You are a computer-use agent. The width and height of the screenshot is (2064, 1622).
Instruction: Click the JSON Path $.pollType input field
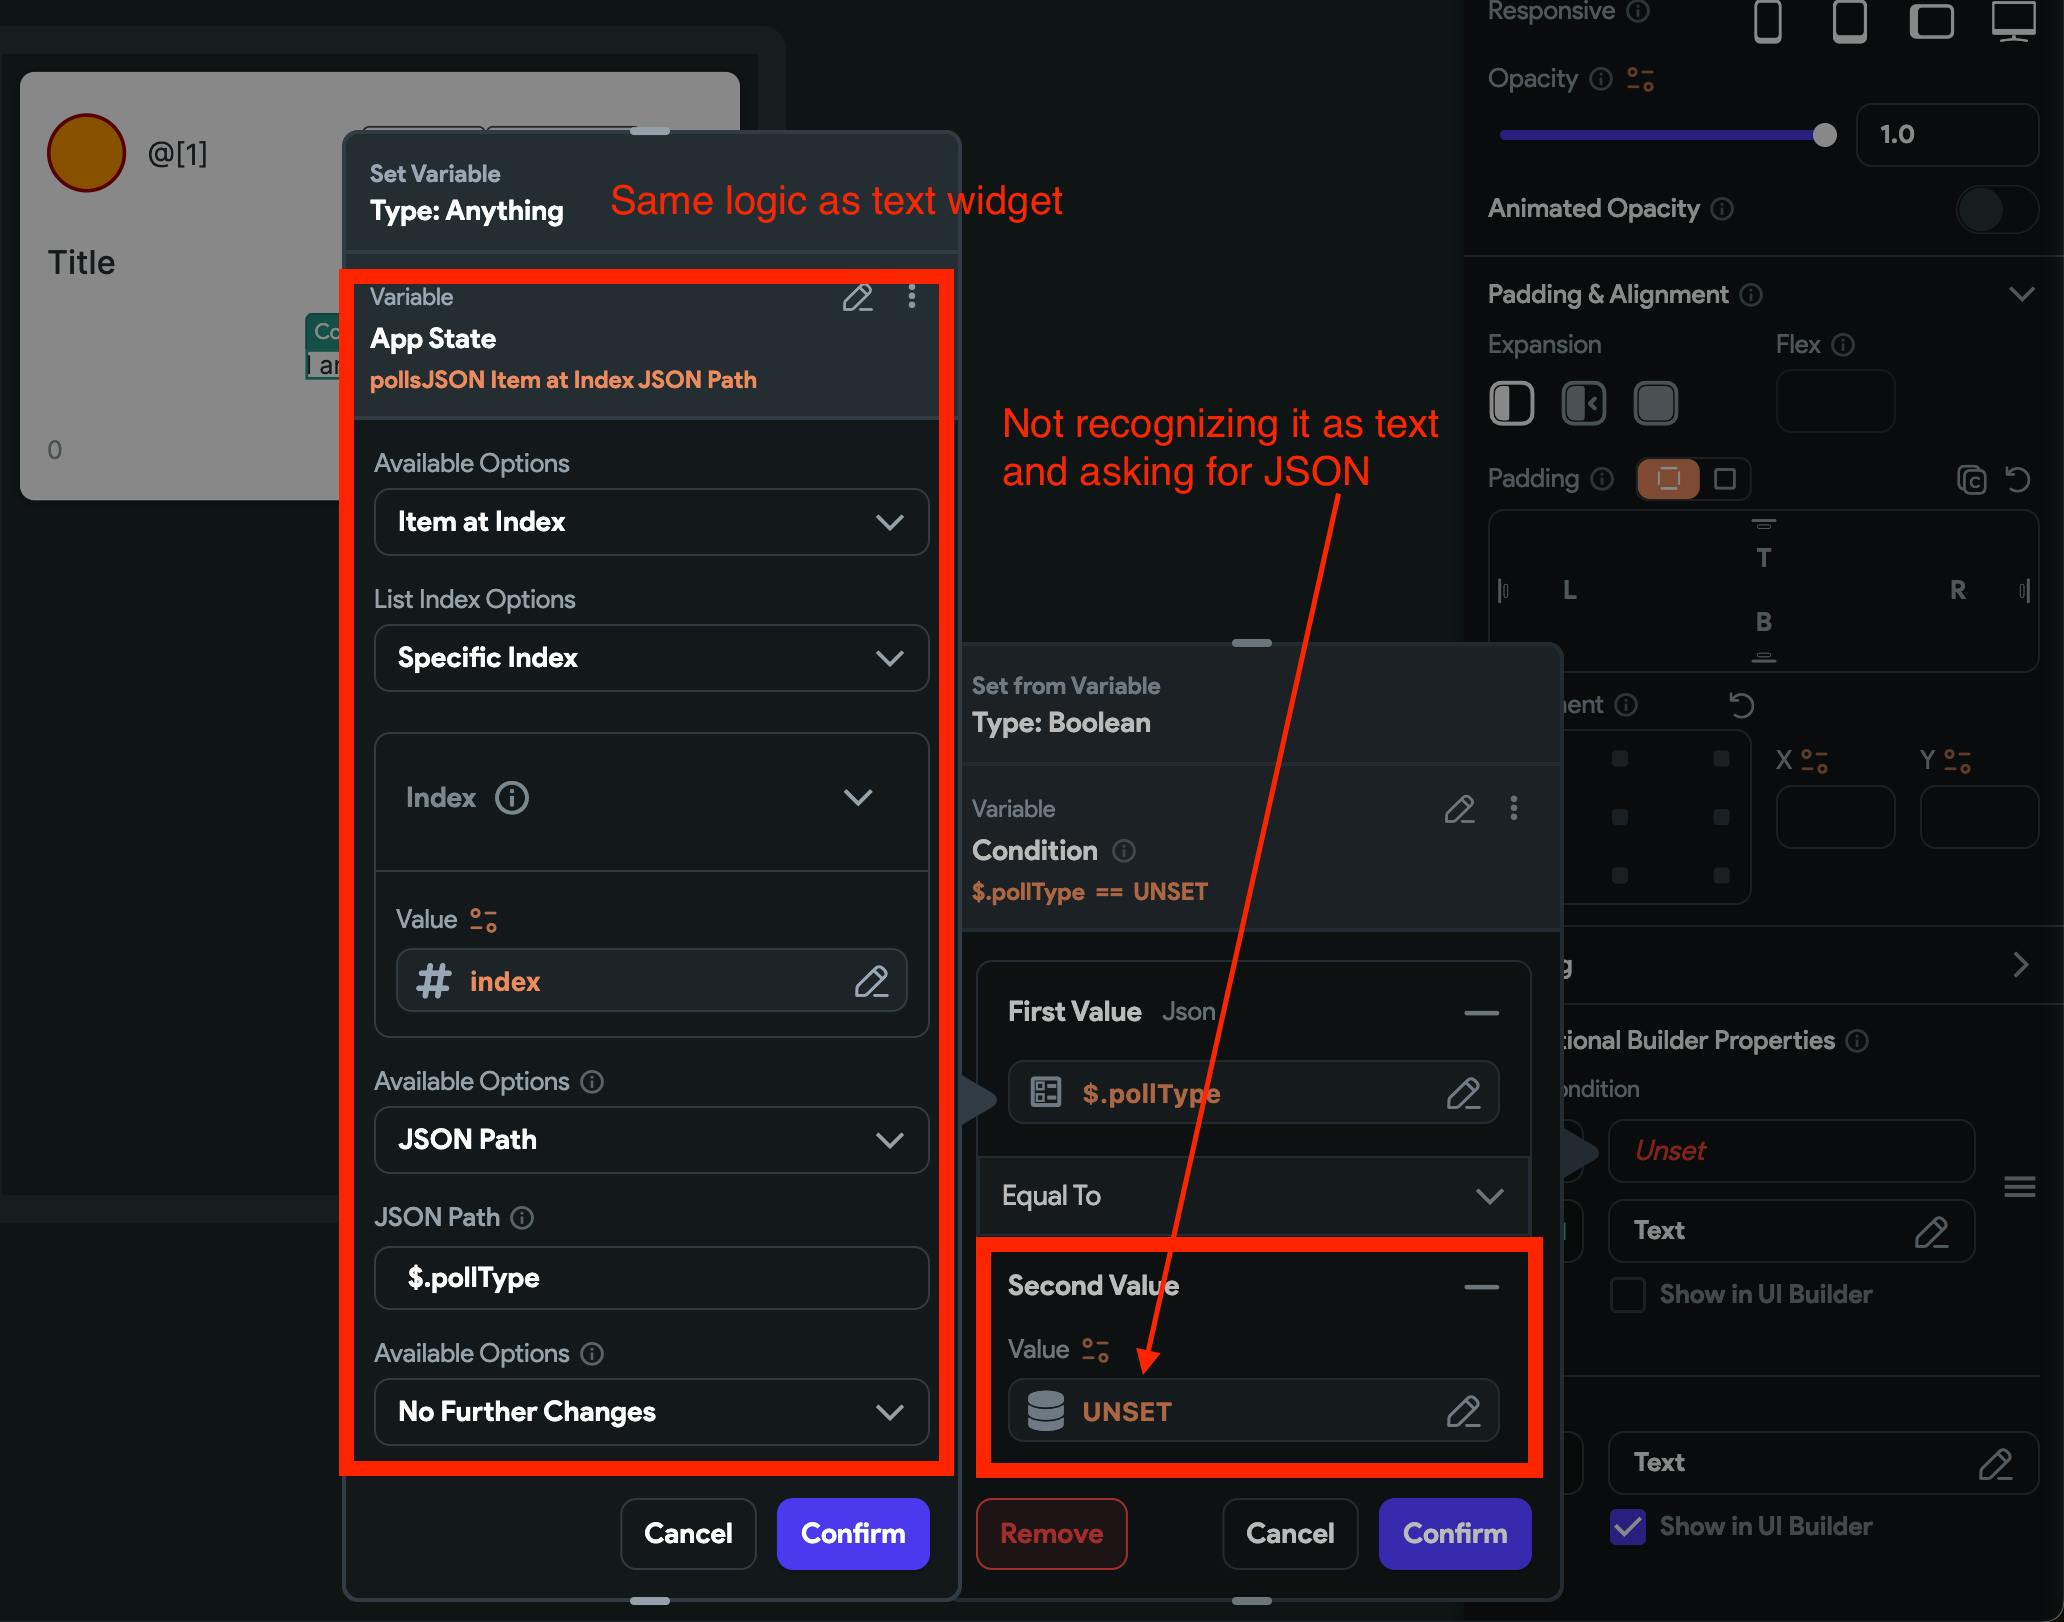click(651, 1278)
